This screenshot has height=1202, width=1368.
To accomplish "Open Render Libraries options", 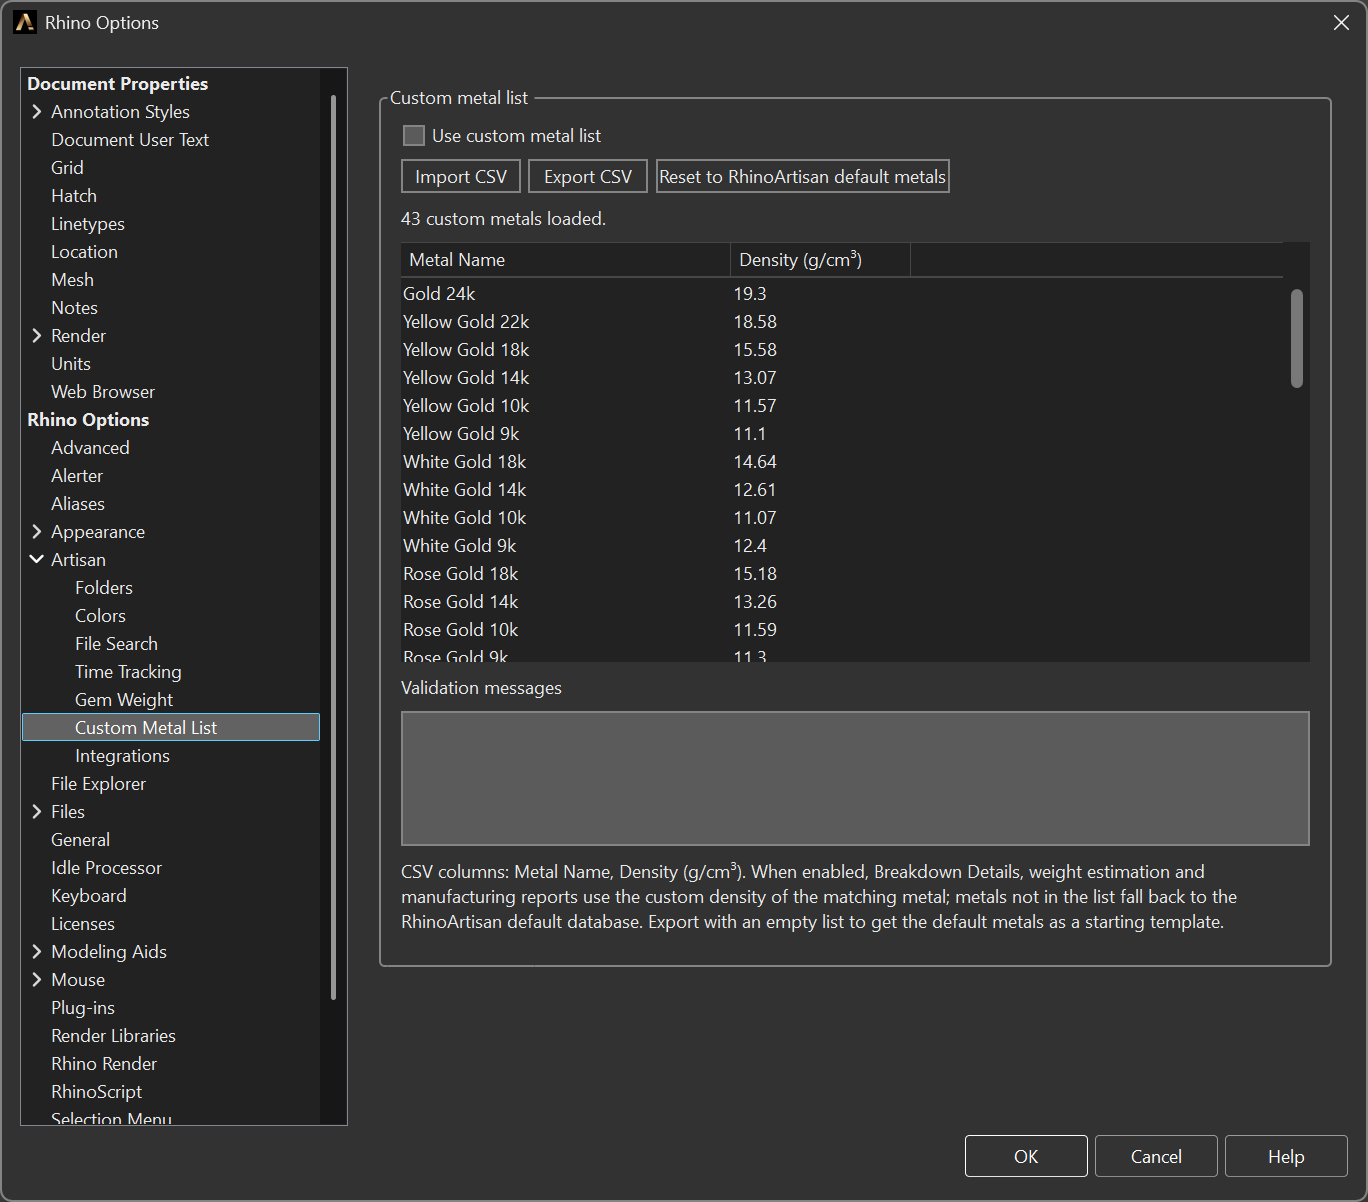I will (113, 1035).
